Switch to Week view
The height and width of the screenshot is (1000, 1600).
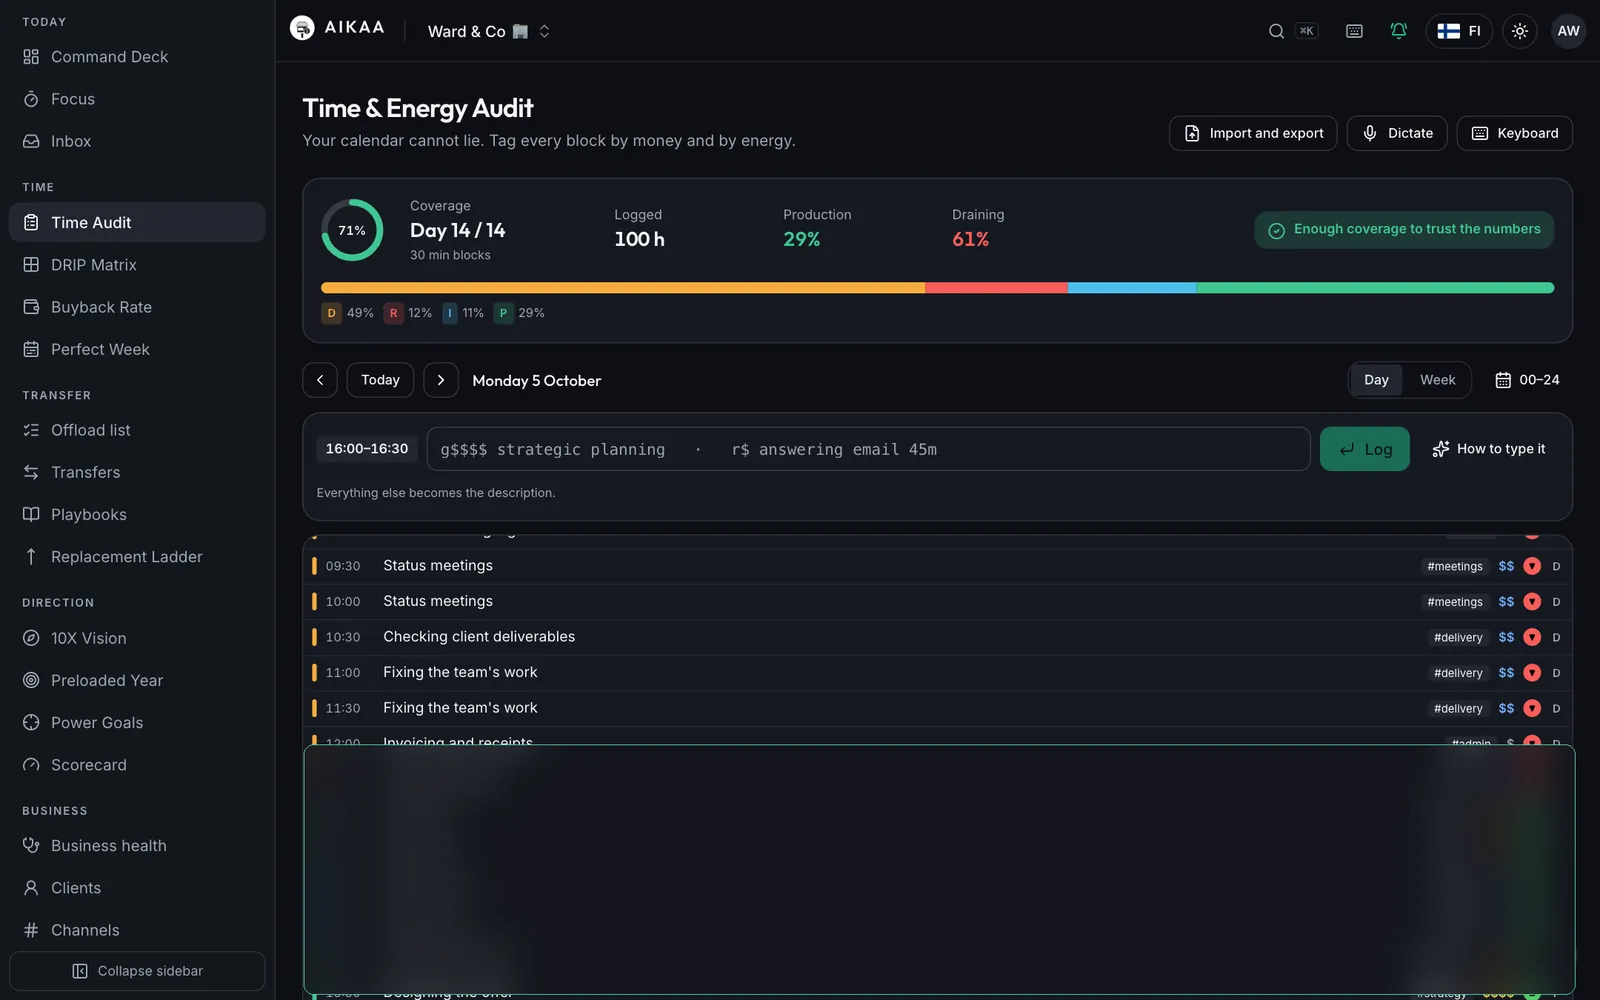[1438, 380]
